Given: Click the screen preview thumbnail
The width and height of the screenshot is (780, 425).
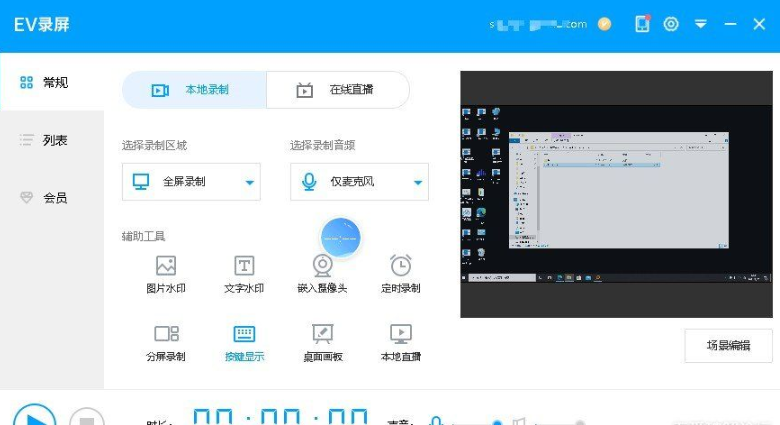Looking at the screenshot, I should [616, 194].
